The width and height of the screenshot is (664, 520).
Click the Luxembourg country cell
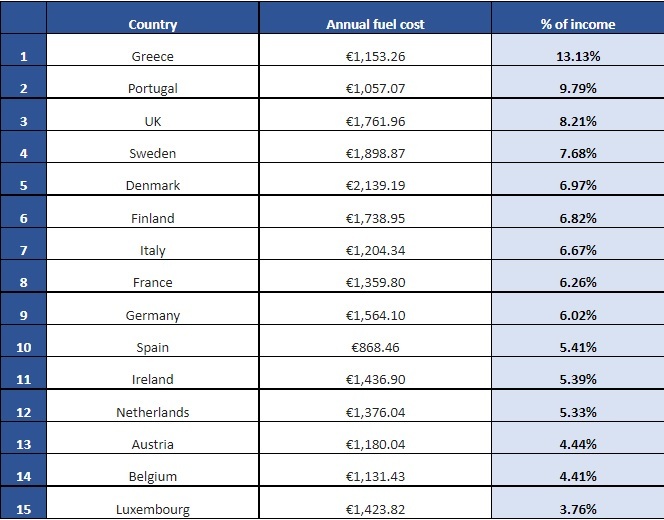click(153, 509)
